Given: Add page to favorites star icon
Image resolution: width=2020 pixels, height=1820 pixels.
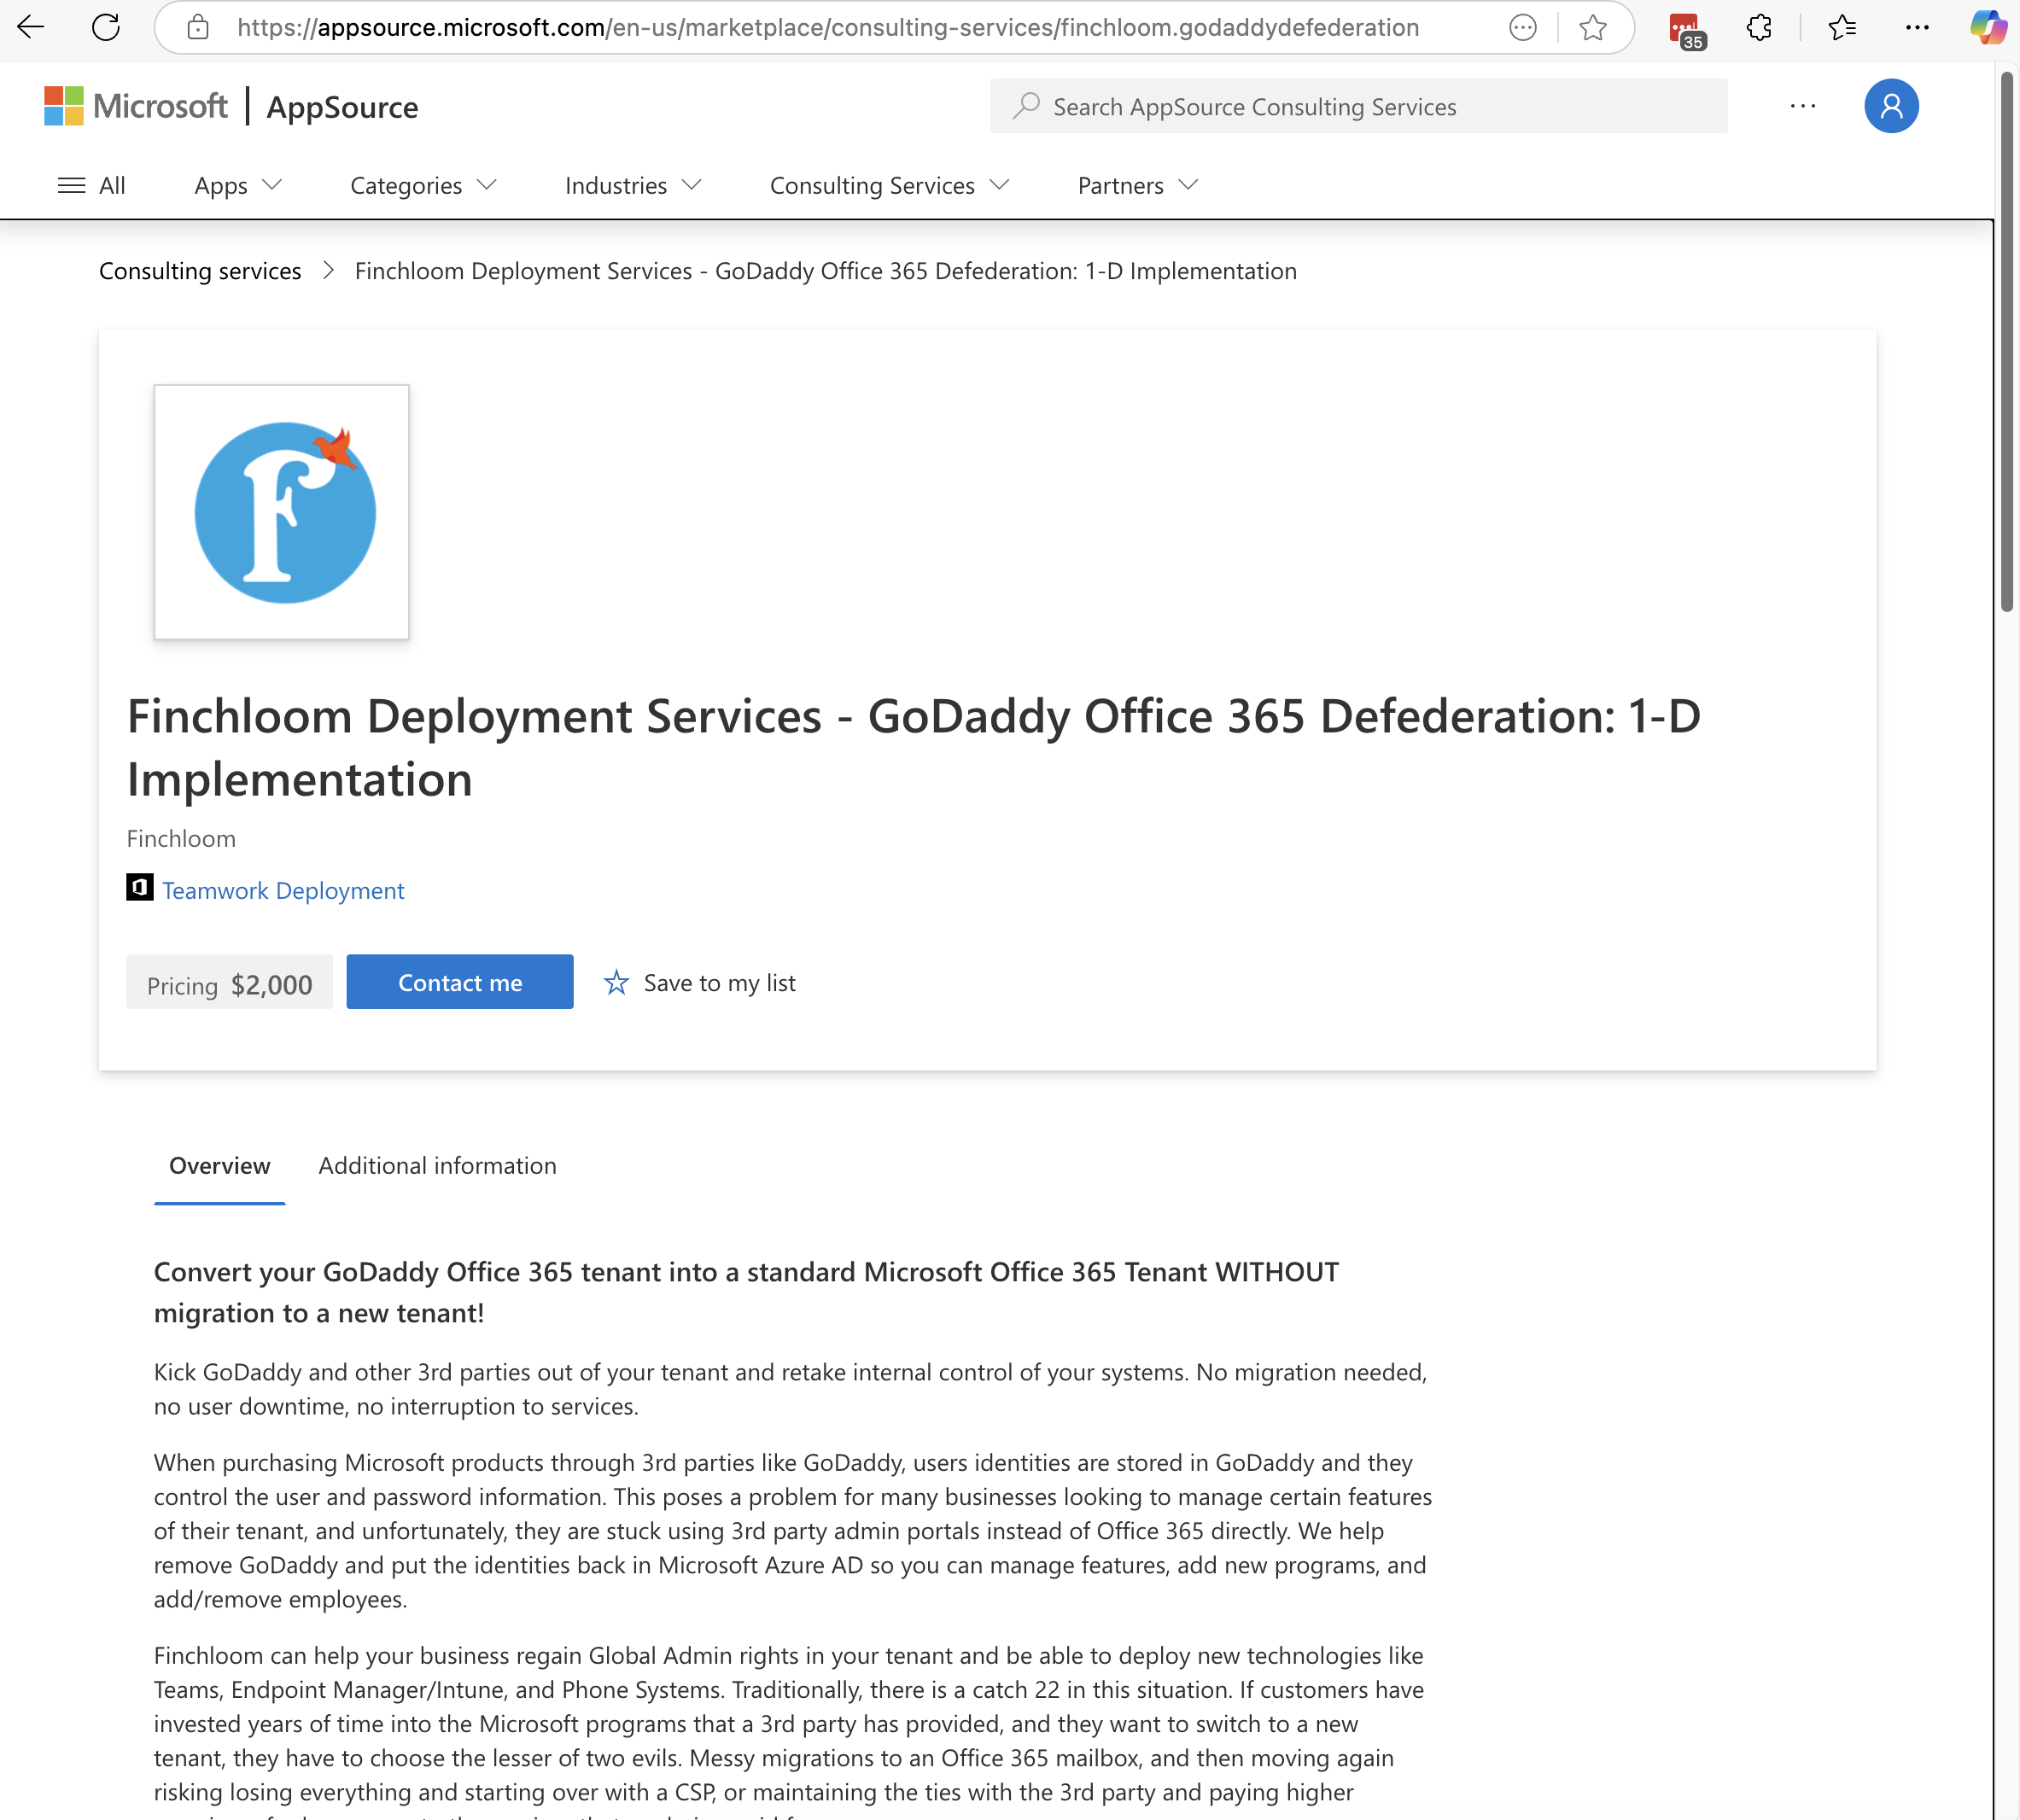Looking at the screenshot, I should click(1593, 27).
